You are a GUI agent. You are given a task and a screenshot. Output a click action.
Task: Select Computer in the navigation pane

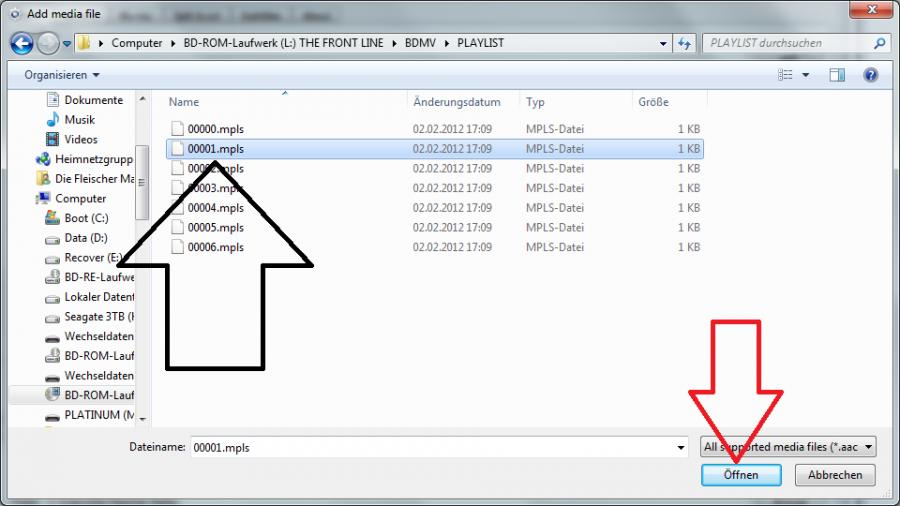coord(80,198)
